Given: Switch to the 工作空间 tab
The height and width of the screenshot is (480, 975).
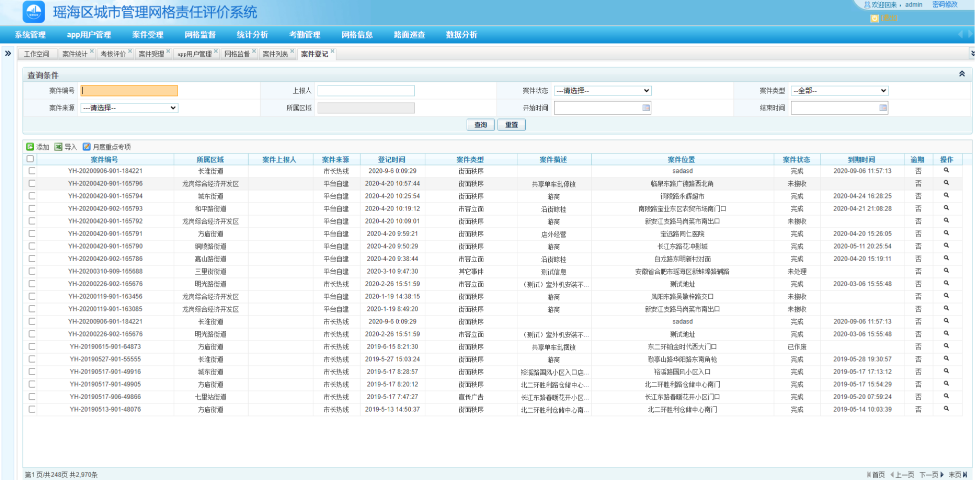Looking at the screenshot, I should 36,54.
